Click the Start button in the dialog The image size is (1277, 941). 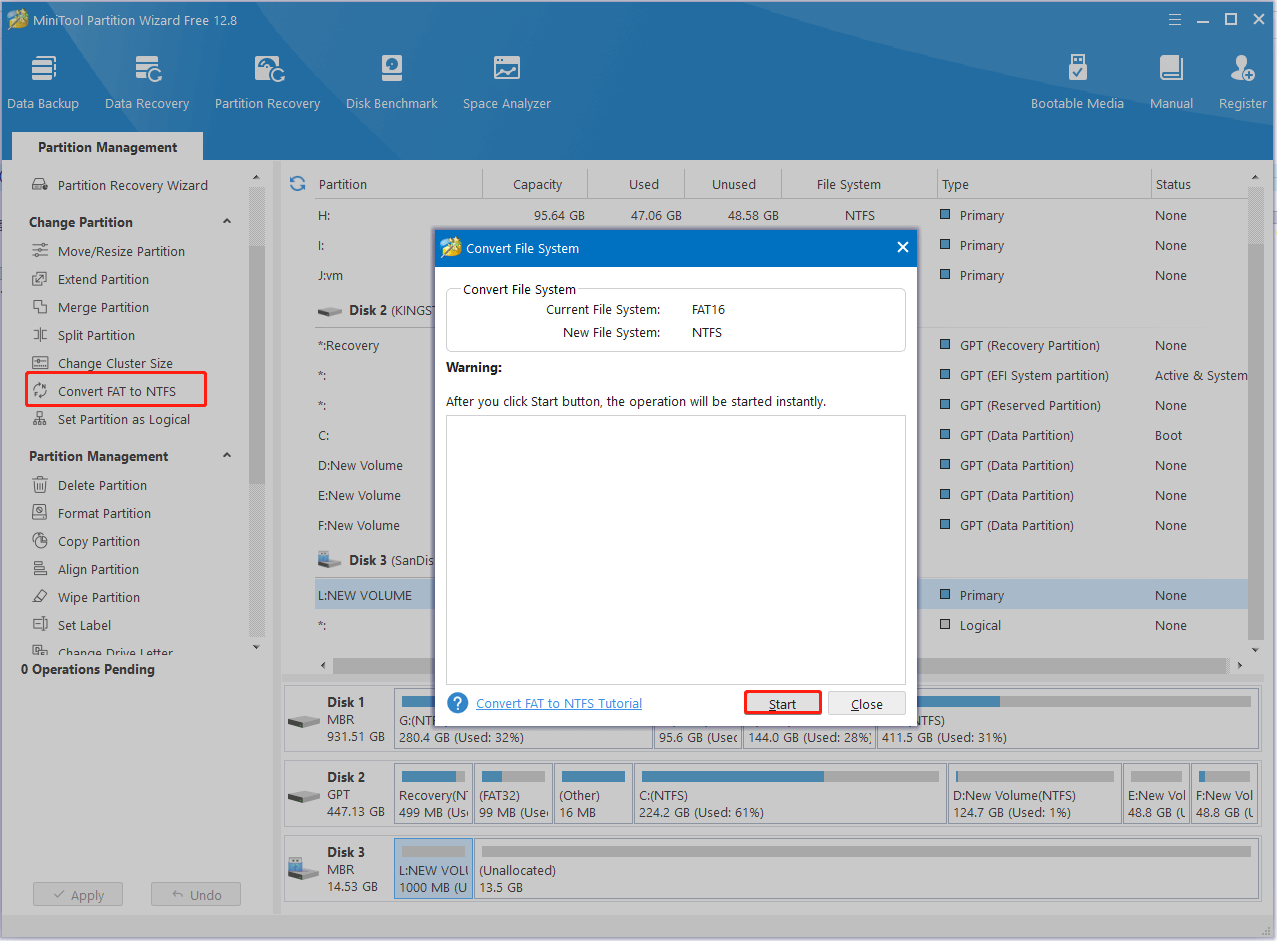[x=783, y=704]
